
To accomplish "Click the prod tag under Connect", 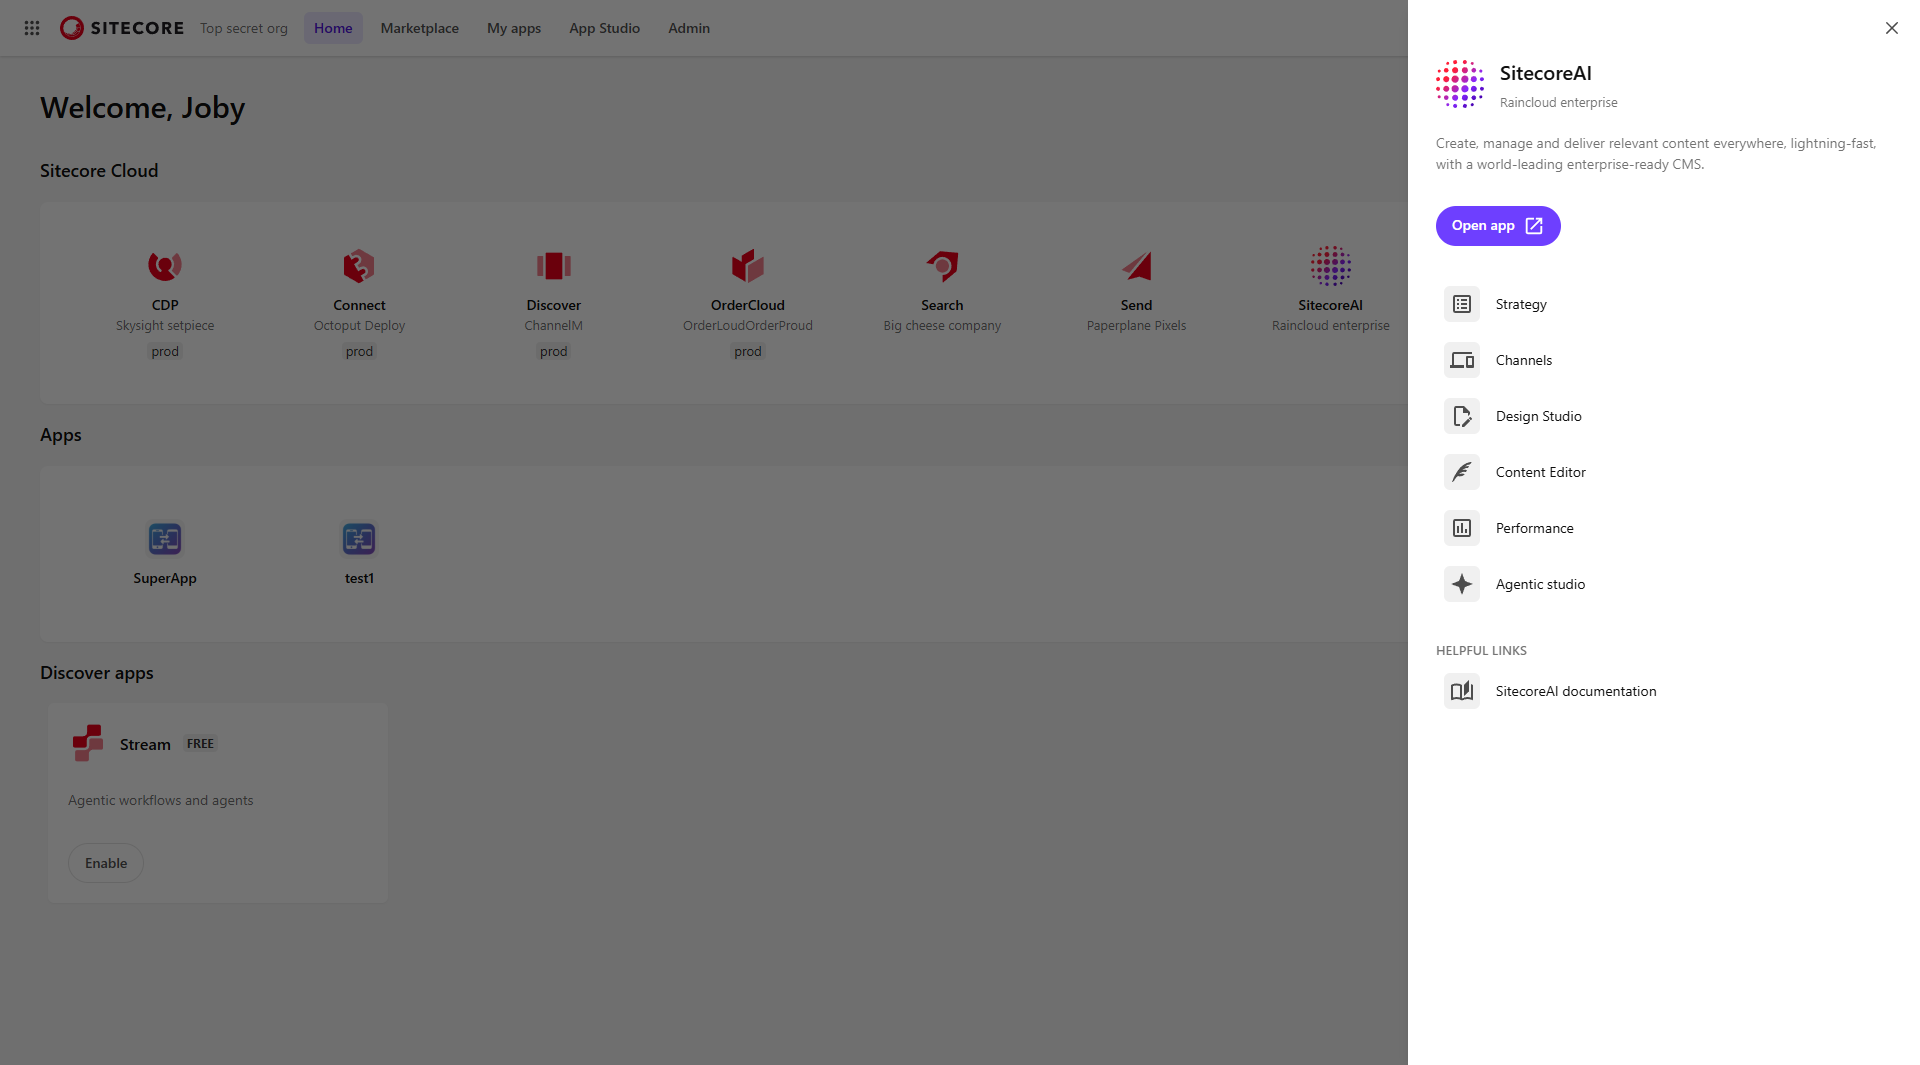I will 359,352.
